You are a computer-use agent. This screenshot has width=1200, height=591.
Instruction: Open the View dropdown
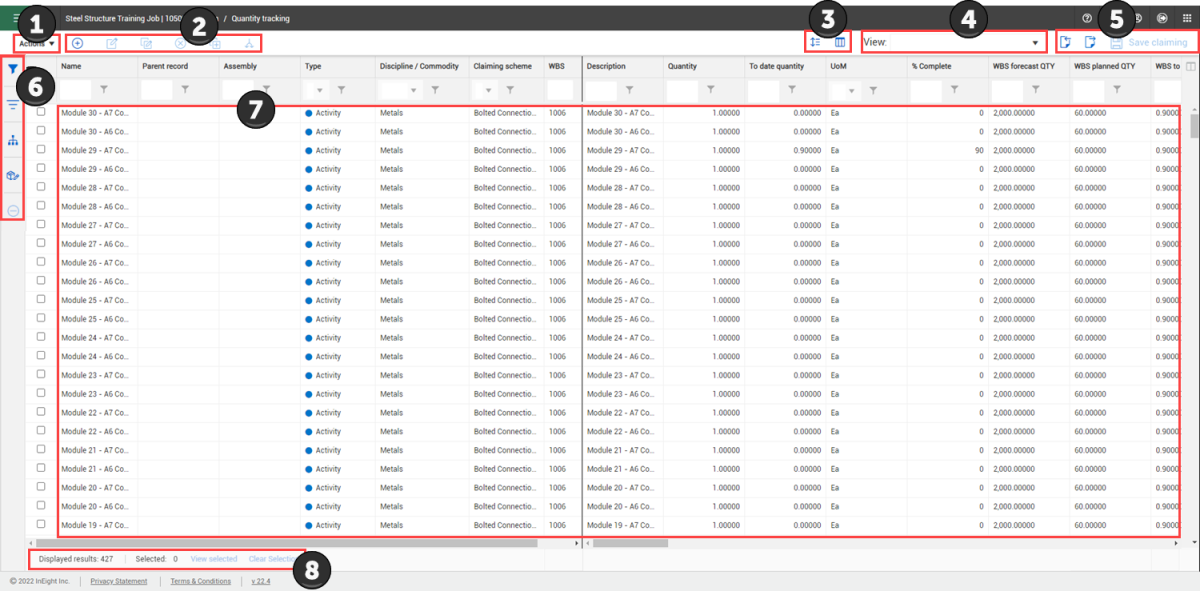[1035, 43]
